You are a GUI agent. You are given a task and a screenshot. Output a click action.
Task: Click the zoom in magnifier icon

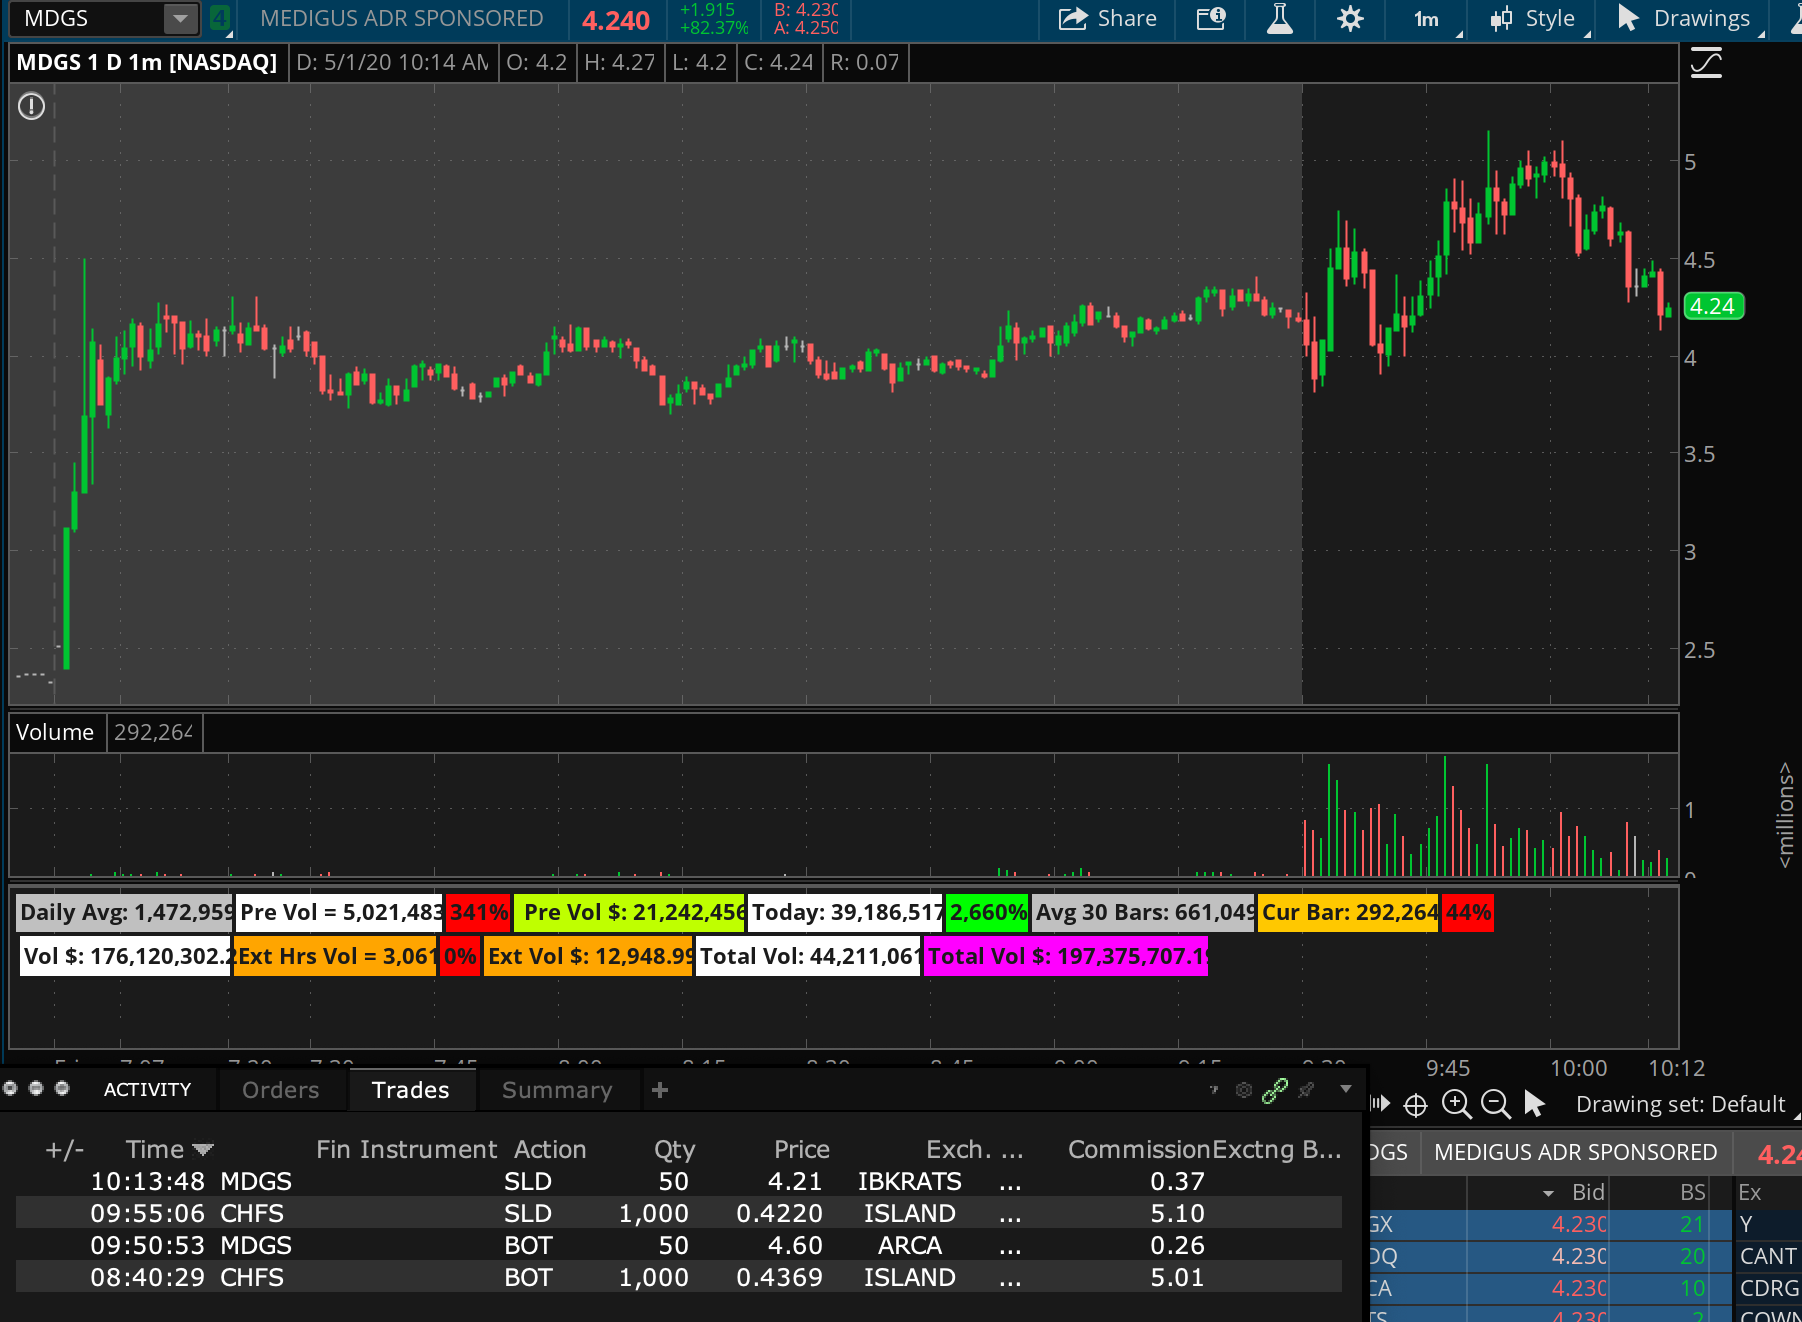click(x=1456, y=1104)
